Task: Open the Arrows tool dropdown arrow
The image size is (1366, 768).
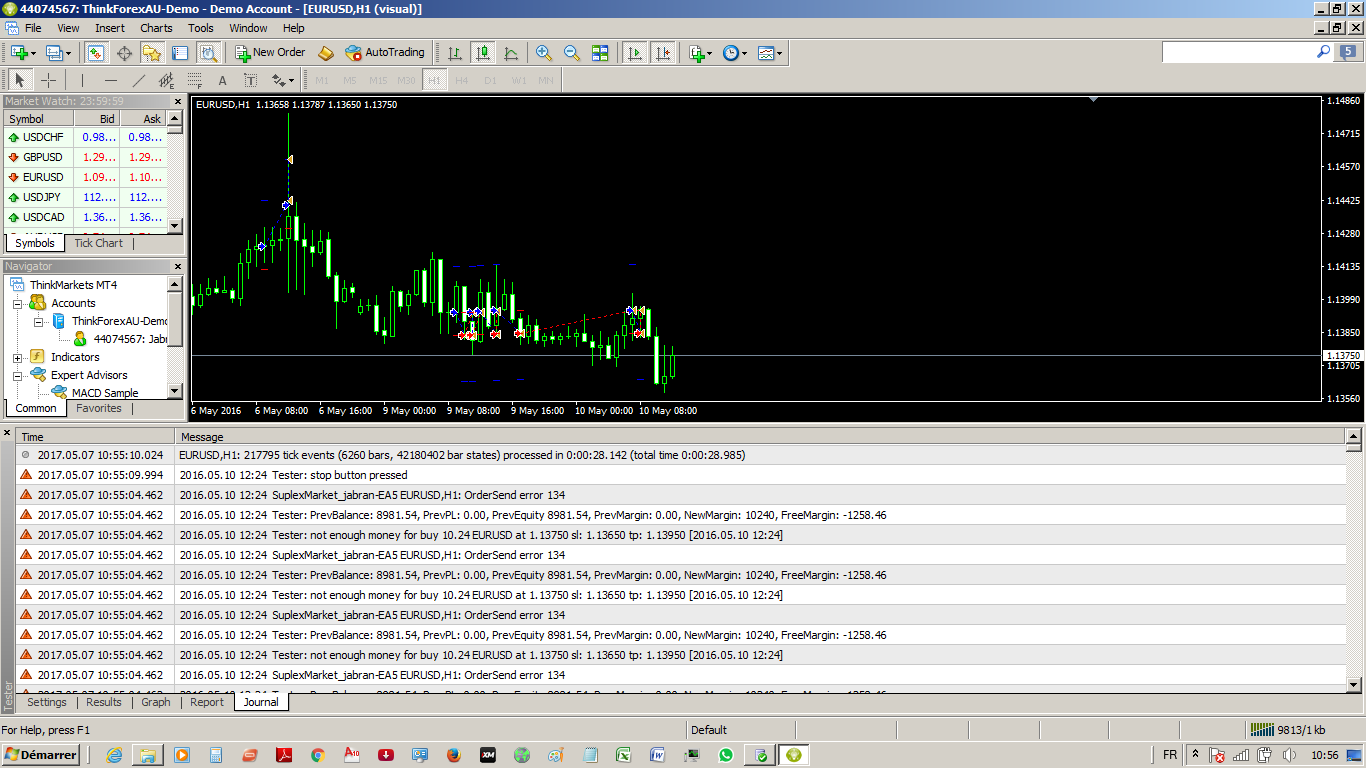Action: point(291,81)
